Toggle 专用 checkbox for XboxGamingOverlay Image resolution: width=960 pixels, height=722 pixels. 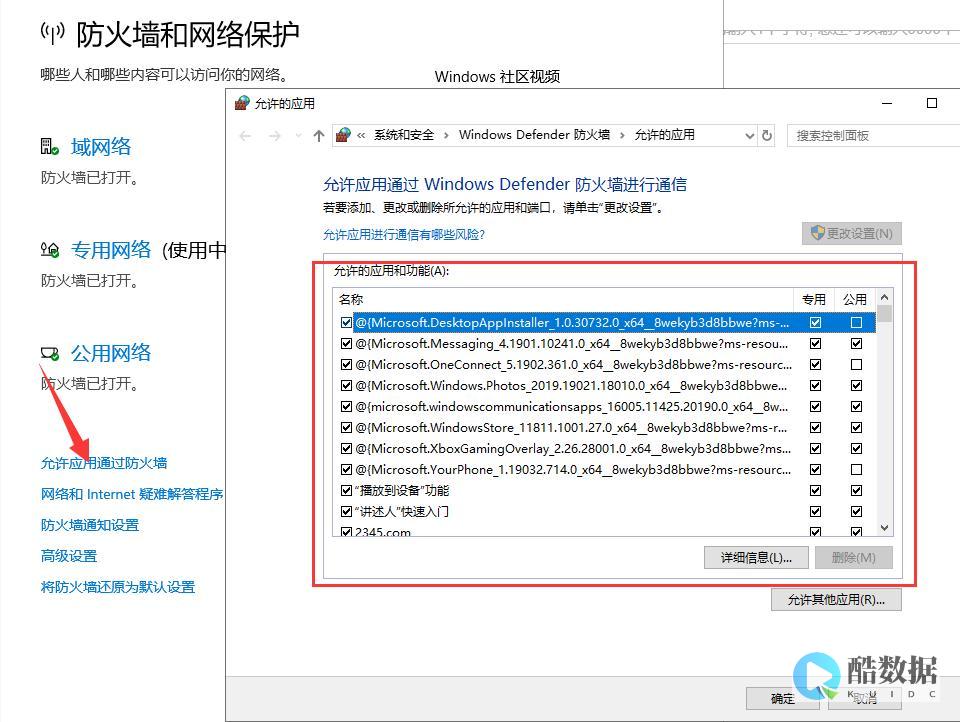[x=816, y=448]
